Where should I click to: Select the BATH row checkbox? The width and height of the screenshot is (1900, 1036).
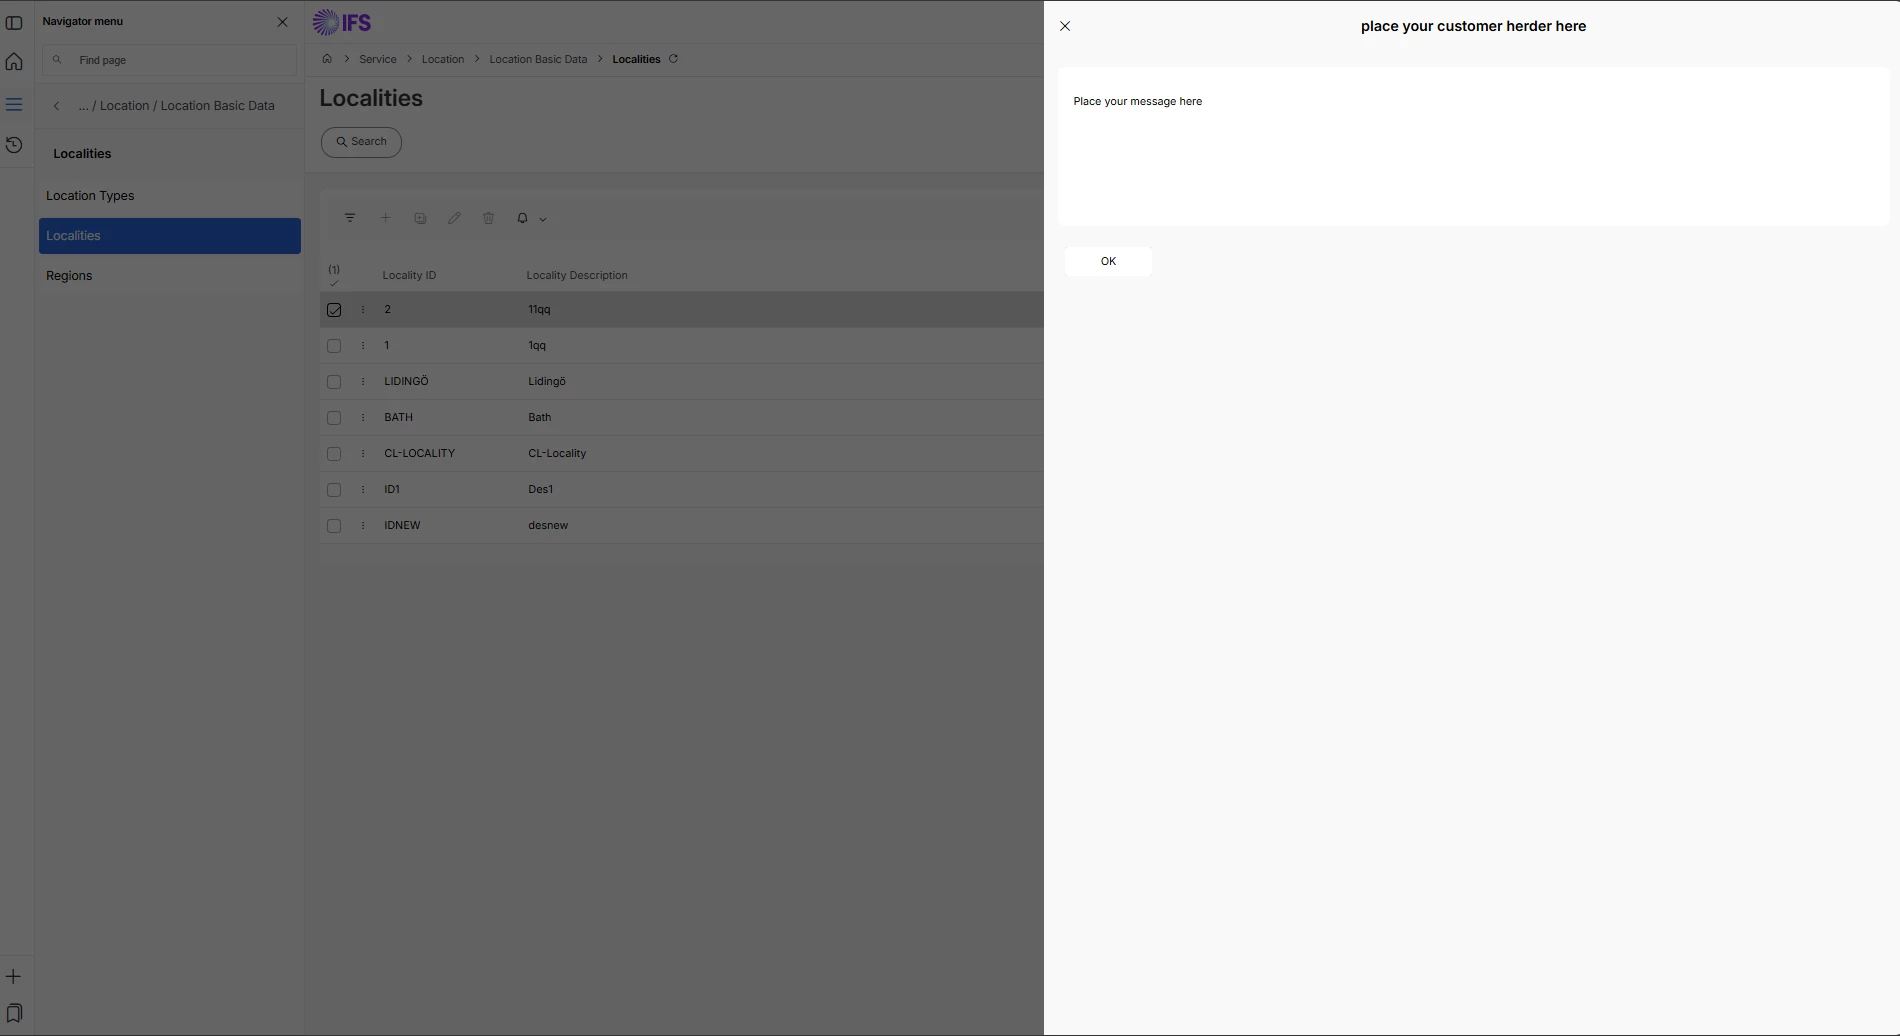click(334, 418)
